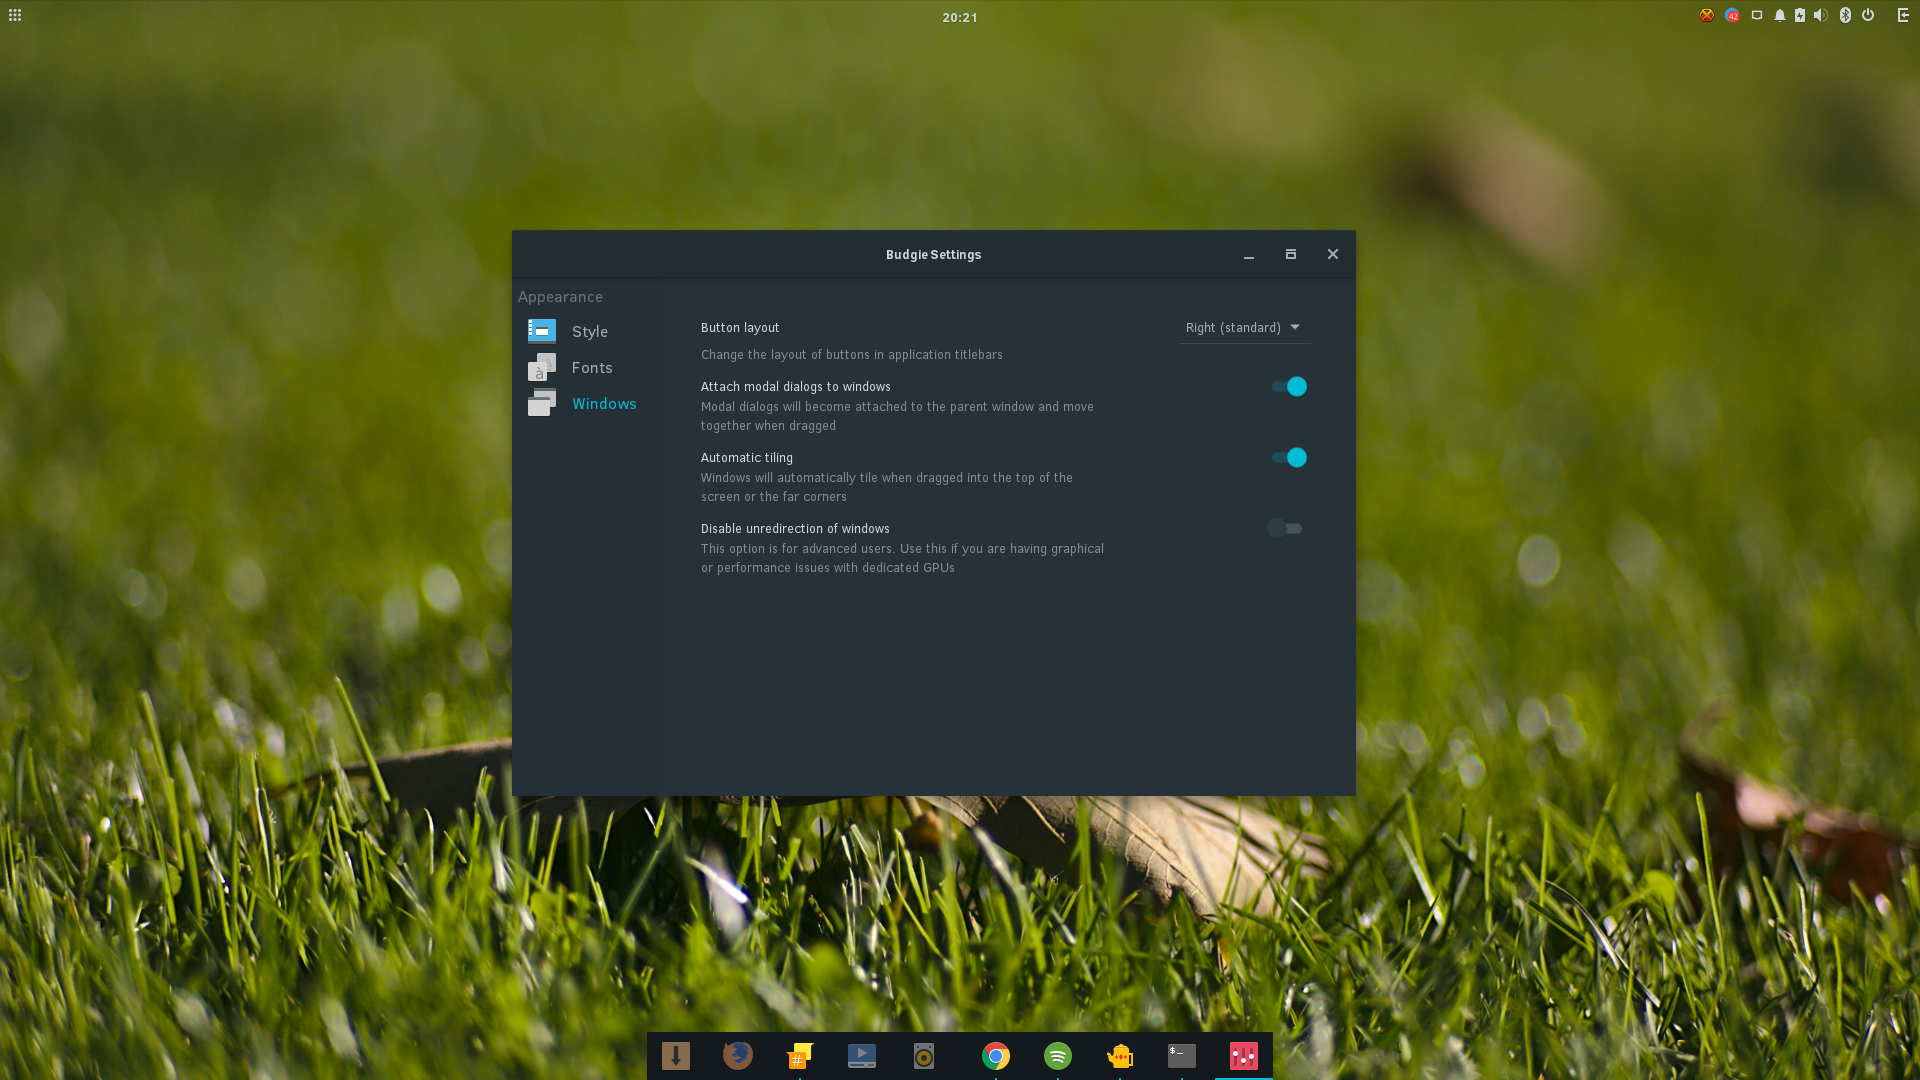Click the orange hexagon tray icon
This screenshot has height=1080, width=1920.
tap(1707, 15)
